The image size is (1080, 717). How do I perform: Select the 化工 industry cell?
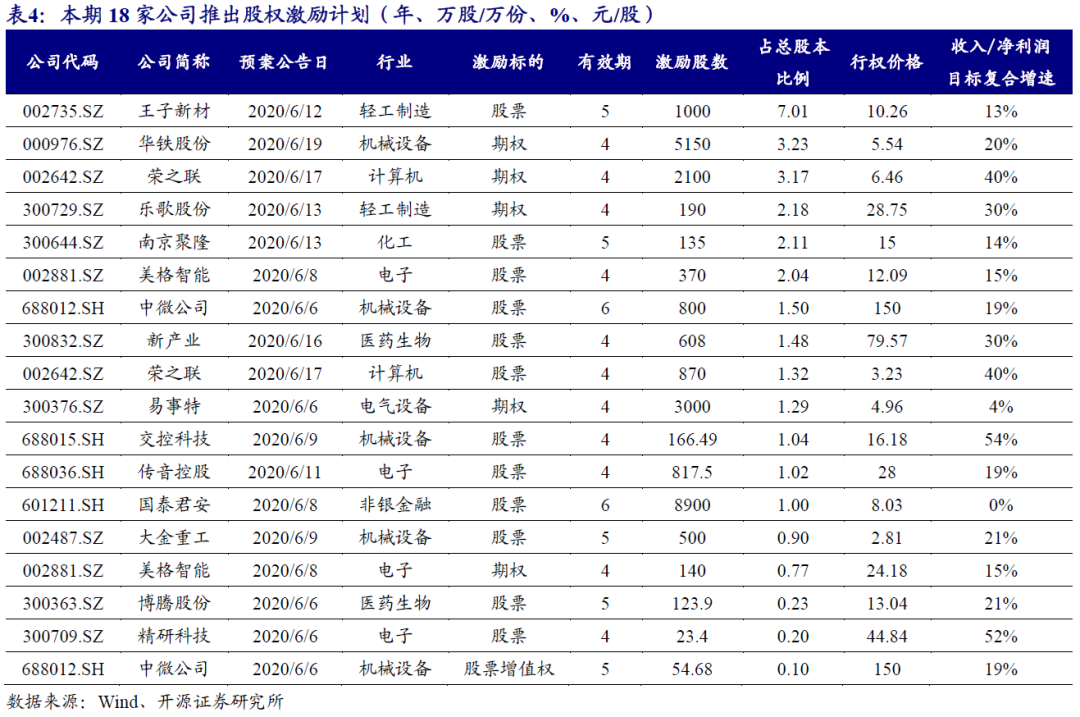click(x=395, y=242)
